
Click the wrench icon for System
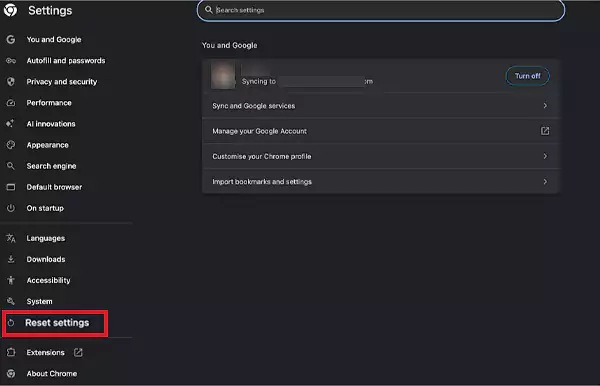coord(11,301)
